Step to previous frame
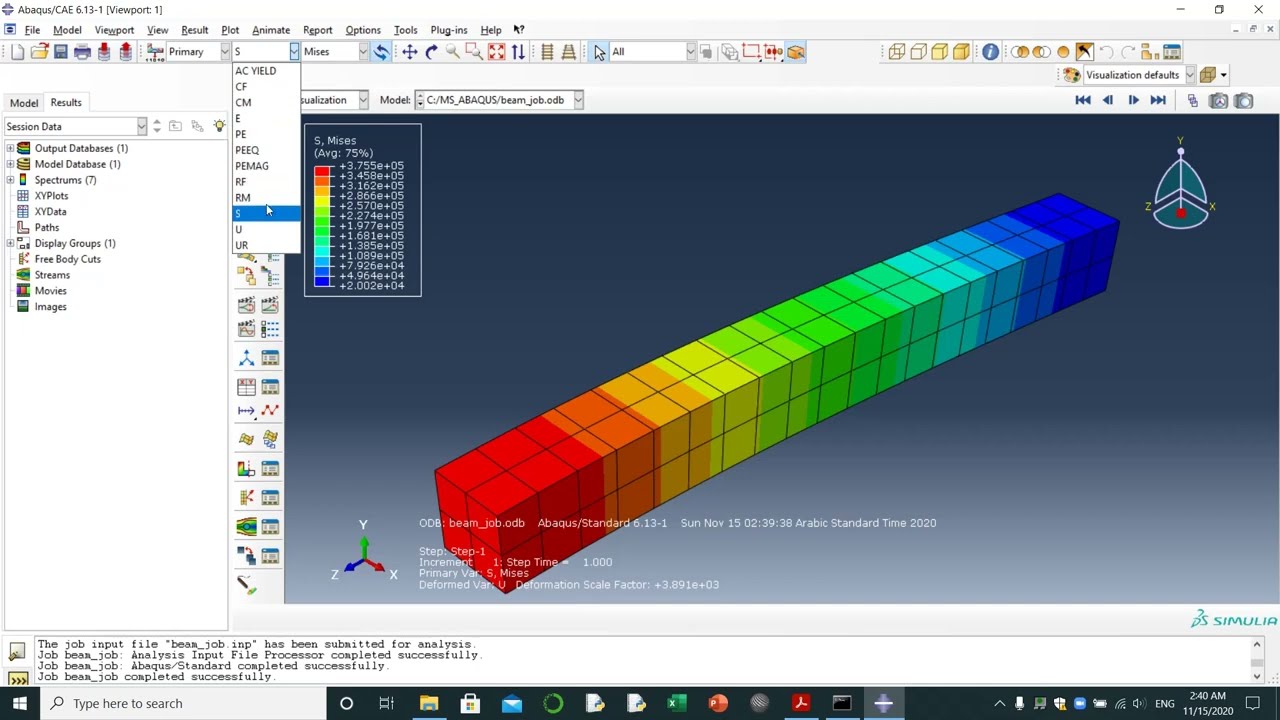The image size is (1280, 720). [1108, 100]
